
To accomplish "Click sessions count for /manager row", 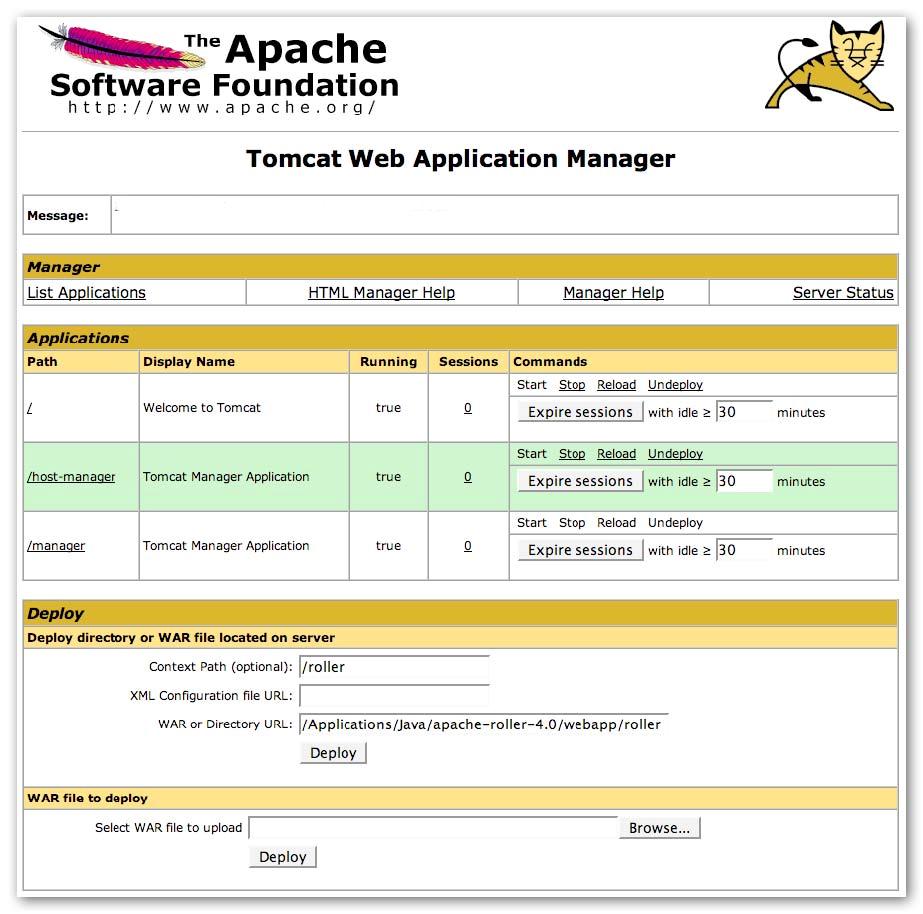I will [468, 546].
